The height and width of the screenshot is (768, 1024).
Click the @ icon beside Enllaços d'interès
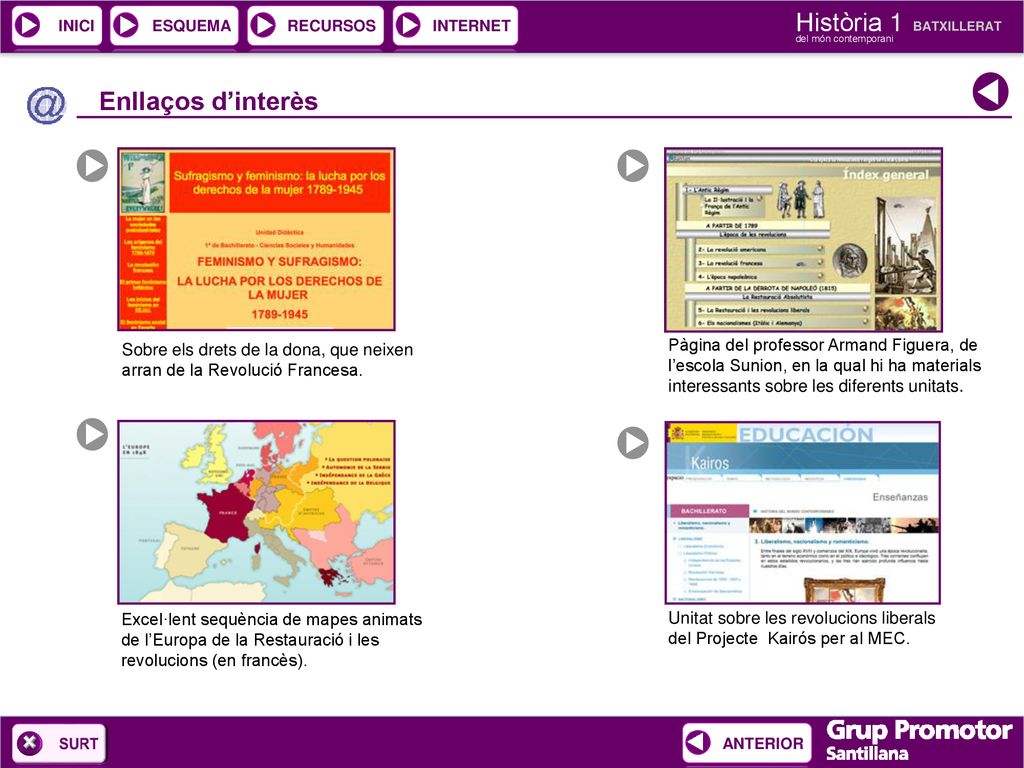click(x=46, y=104)
